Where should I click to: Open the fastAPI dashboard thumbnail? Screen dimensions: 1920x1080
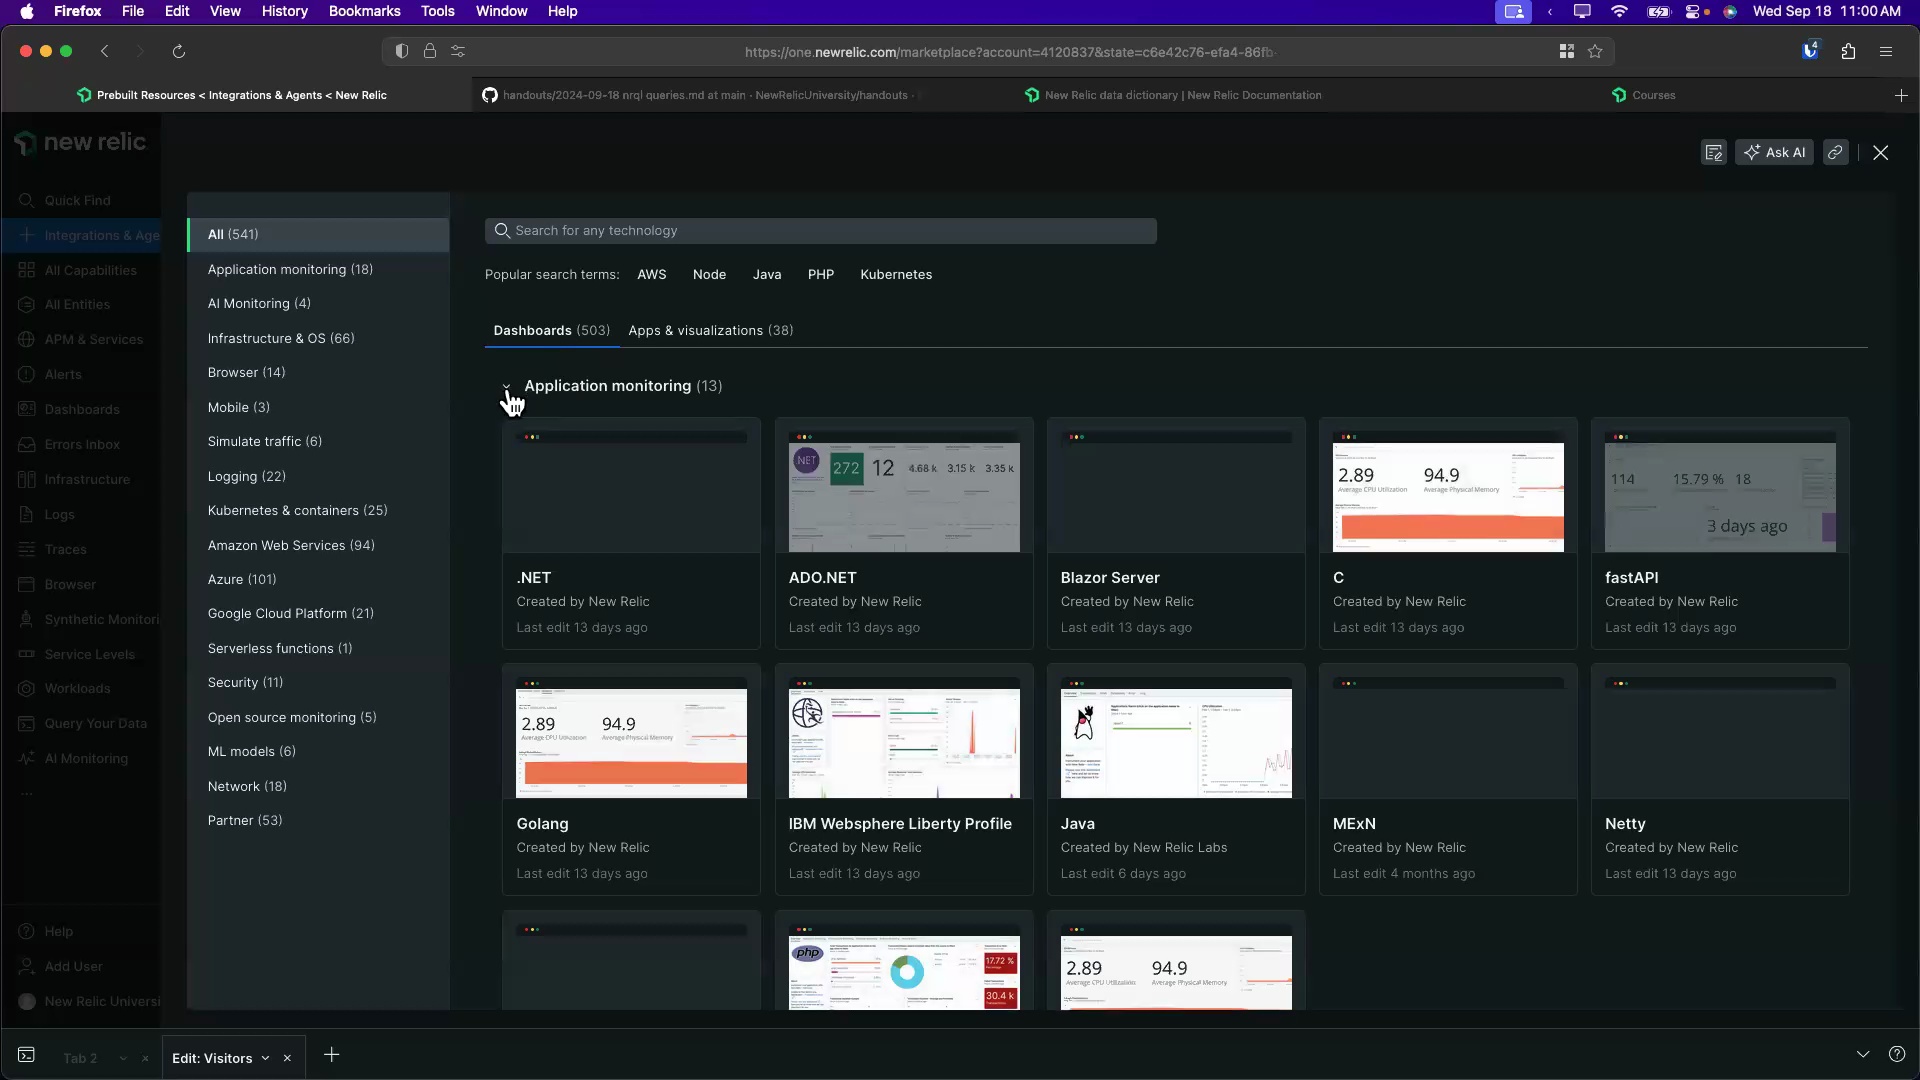(x=1720, y=492)
